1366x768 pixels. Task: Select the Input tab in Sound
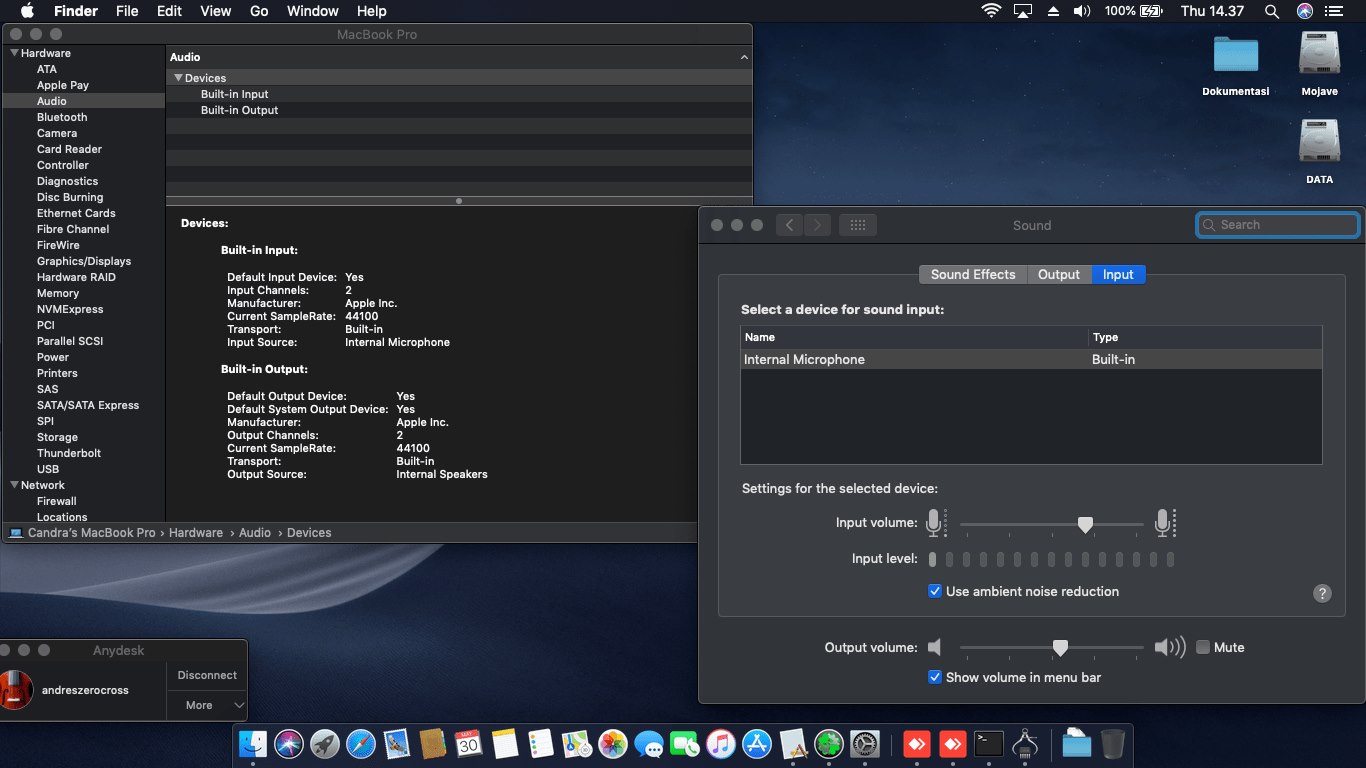click(x=1118, y=274)
